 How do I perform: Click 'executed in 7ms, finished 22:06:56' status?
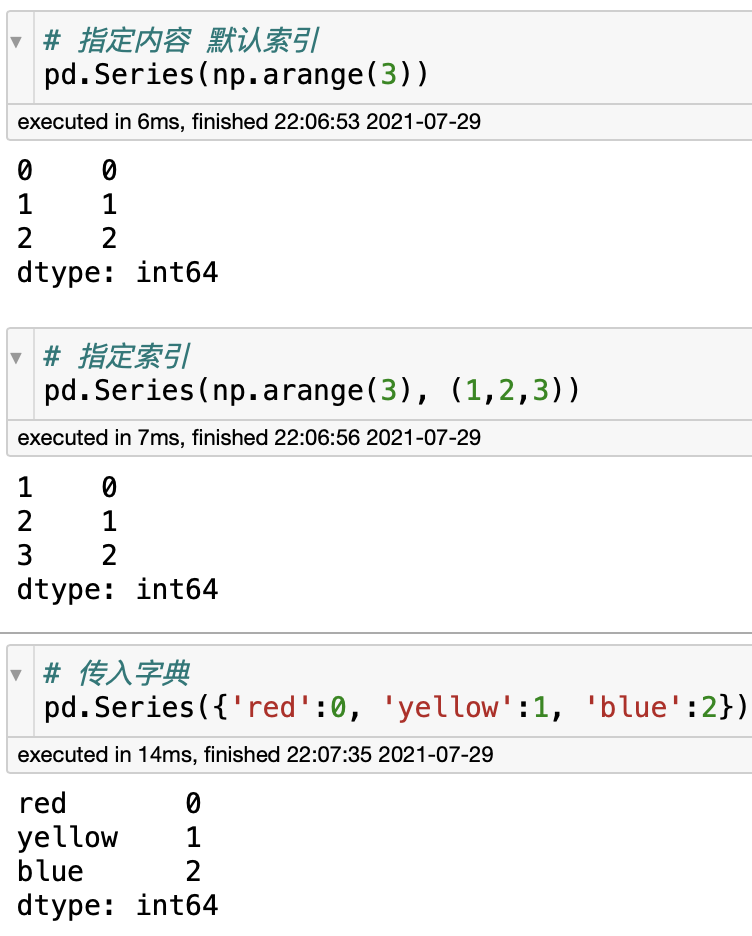click(x=249, y=438)
